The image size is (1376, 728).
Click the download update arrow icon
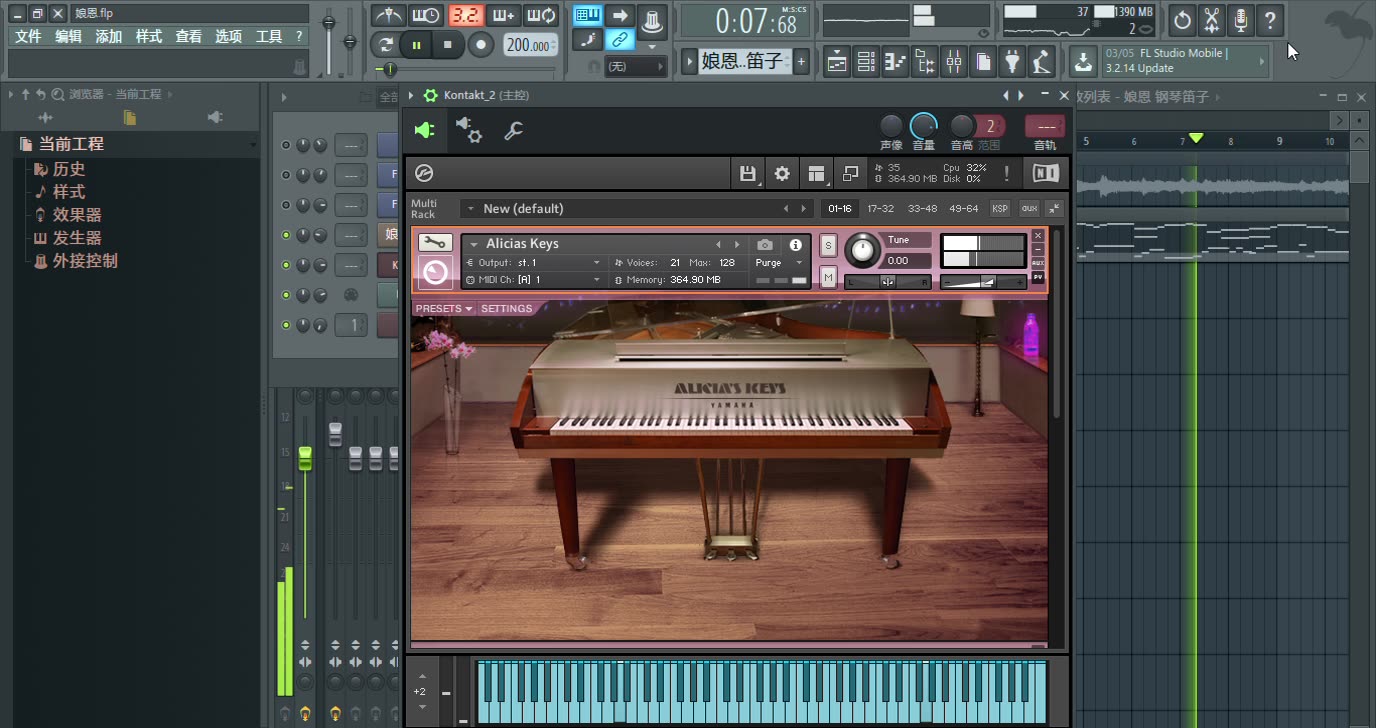click(x=1083, y=62)
